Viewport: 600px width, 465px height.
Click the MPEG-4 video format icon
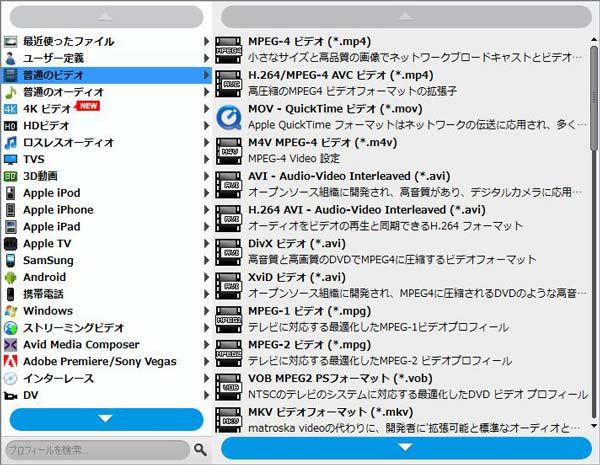[228, 50]
